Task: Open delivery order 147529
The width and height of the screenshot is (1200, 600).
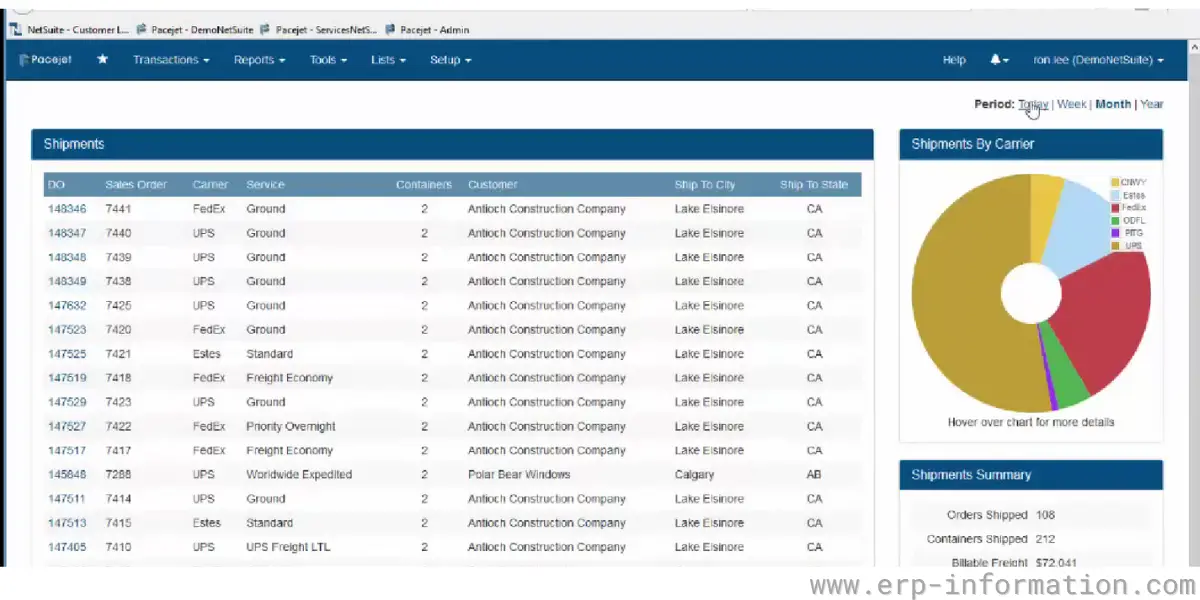Action: pos(67,402)
